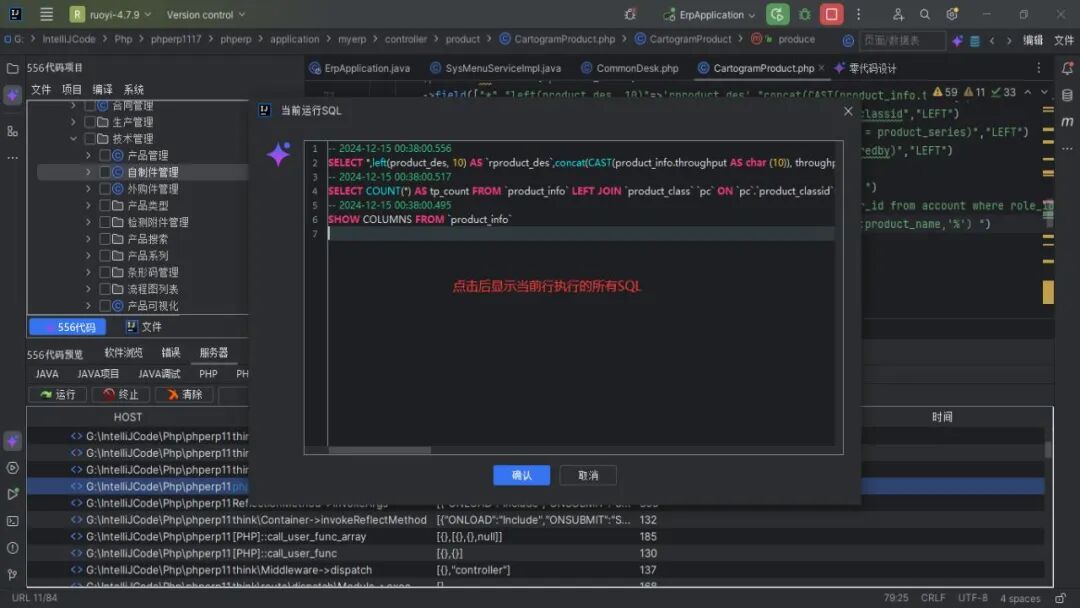Open the Notifications bell icon
The image size is (1080, 608).
point(1067,68)
